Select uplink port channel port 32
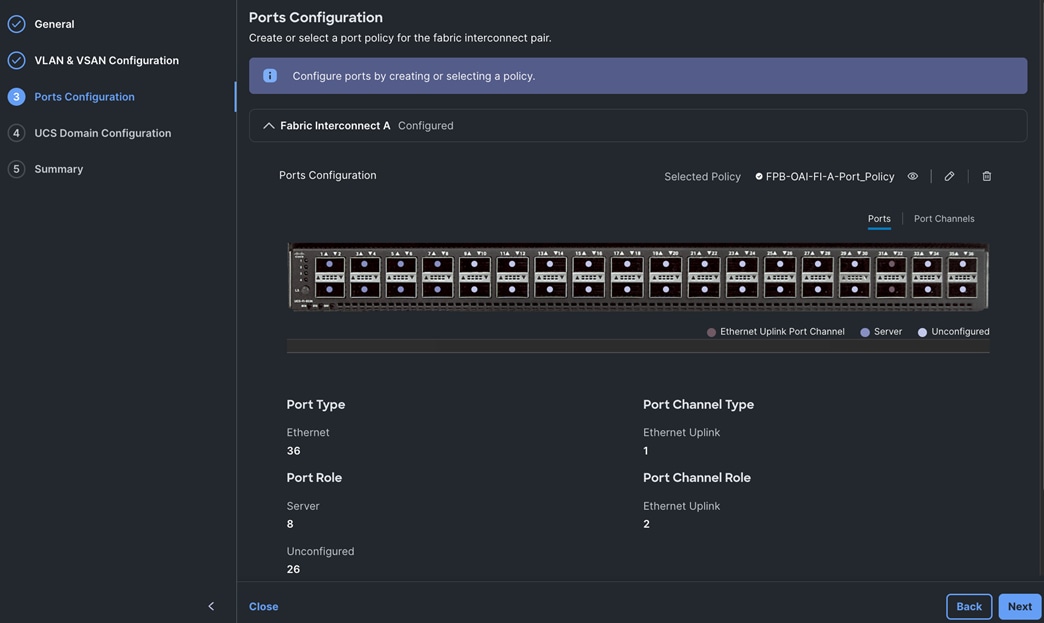Viewport: 1044px width, 623px height. (x=892, y=290)
